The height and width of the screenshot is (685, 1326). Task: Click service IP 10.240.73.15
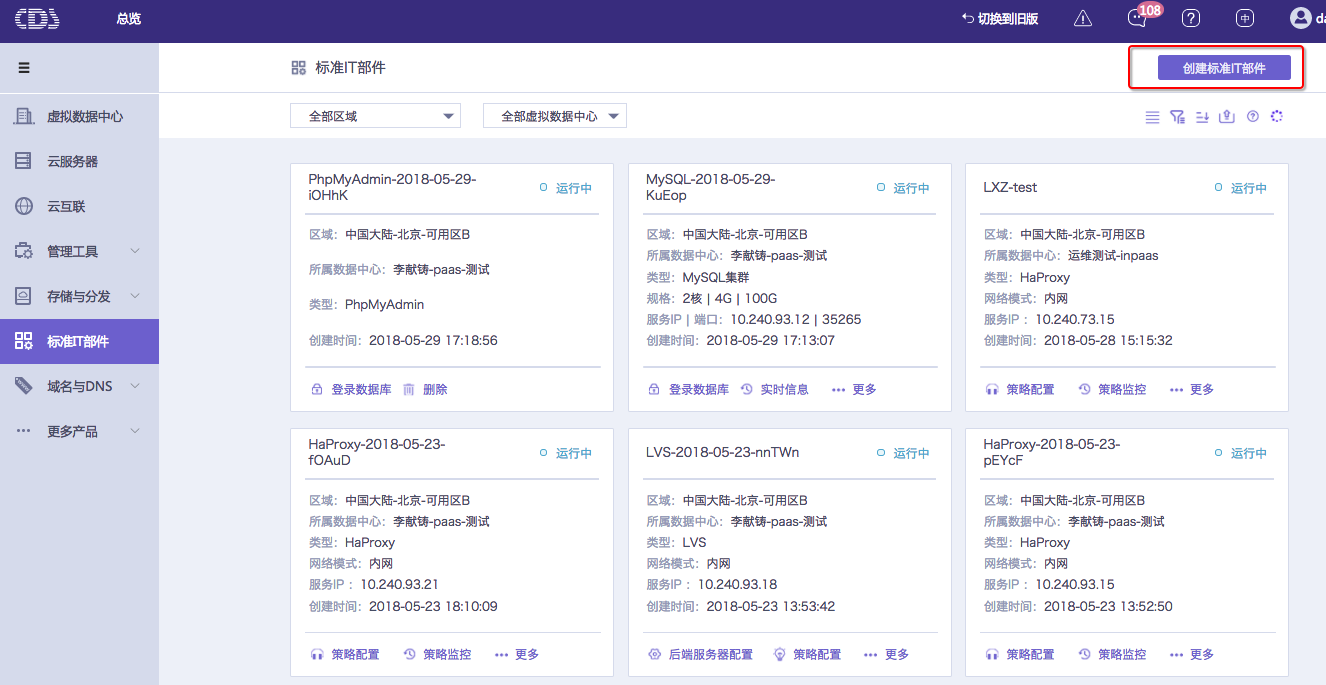1075,320
